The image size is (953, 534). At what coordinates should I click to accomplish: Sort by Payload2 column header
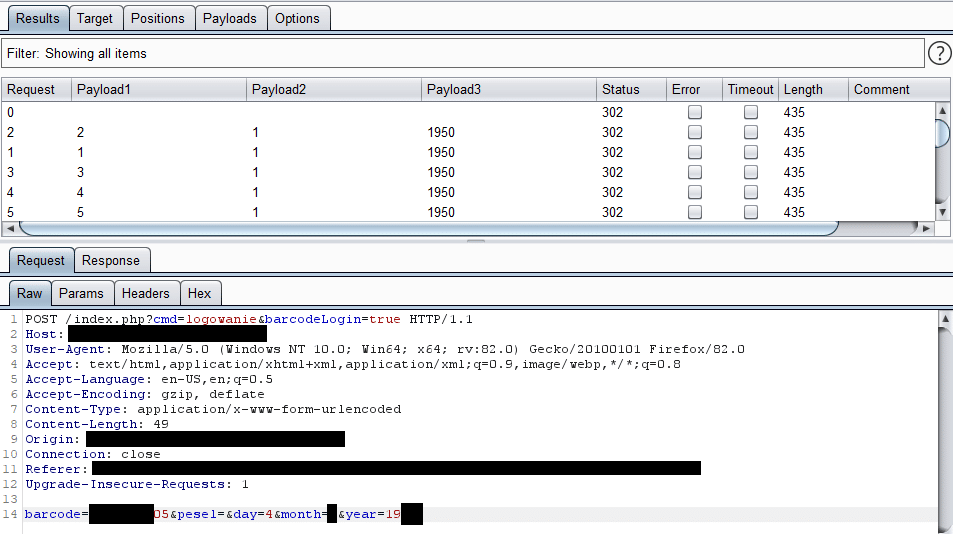pos(334,89)
